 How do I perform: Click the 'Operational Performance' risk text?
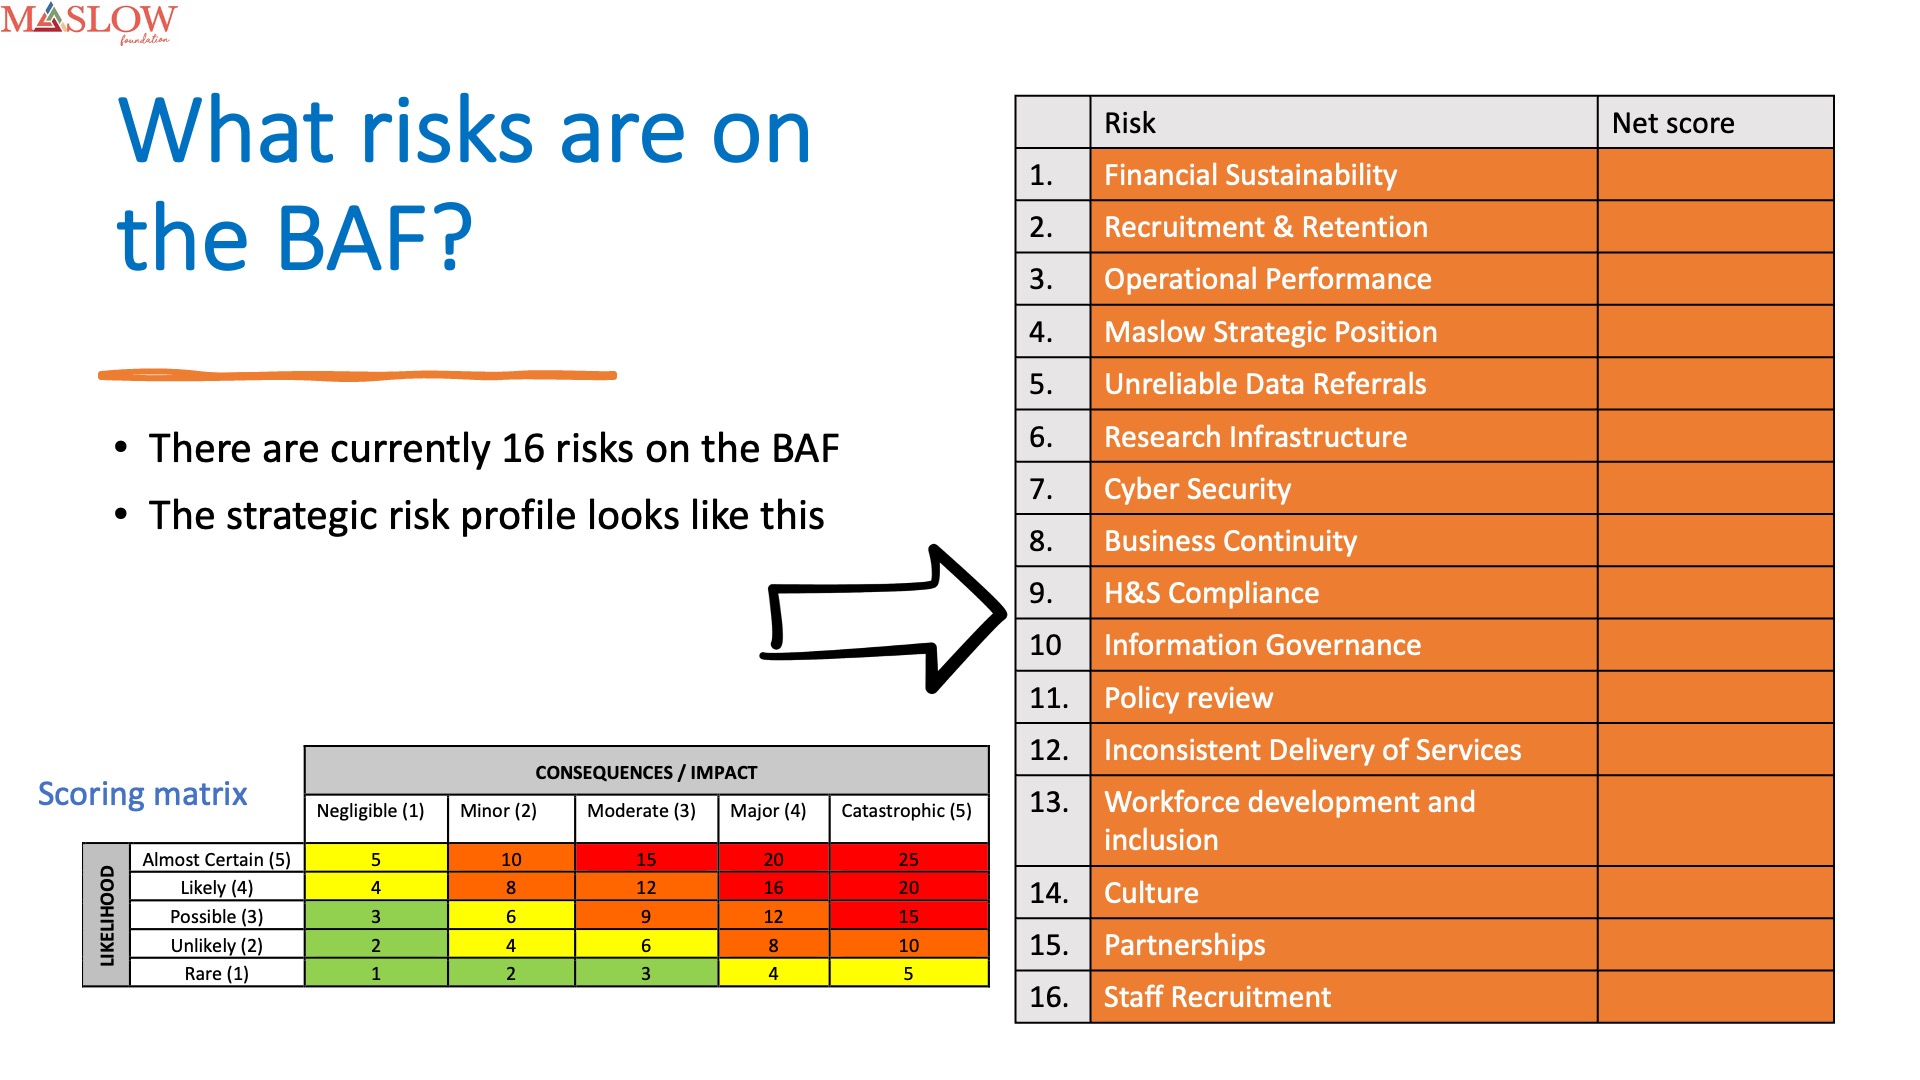[1267, 279]
